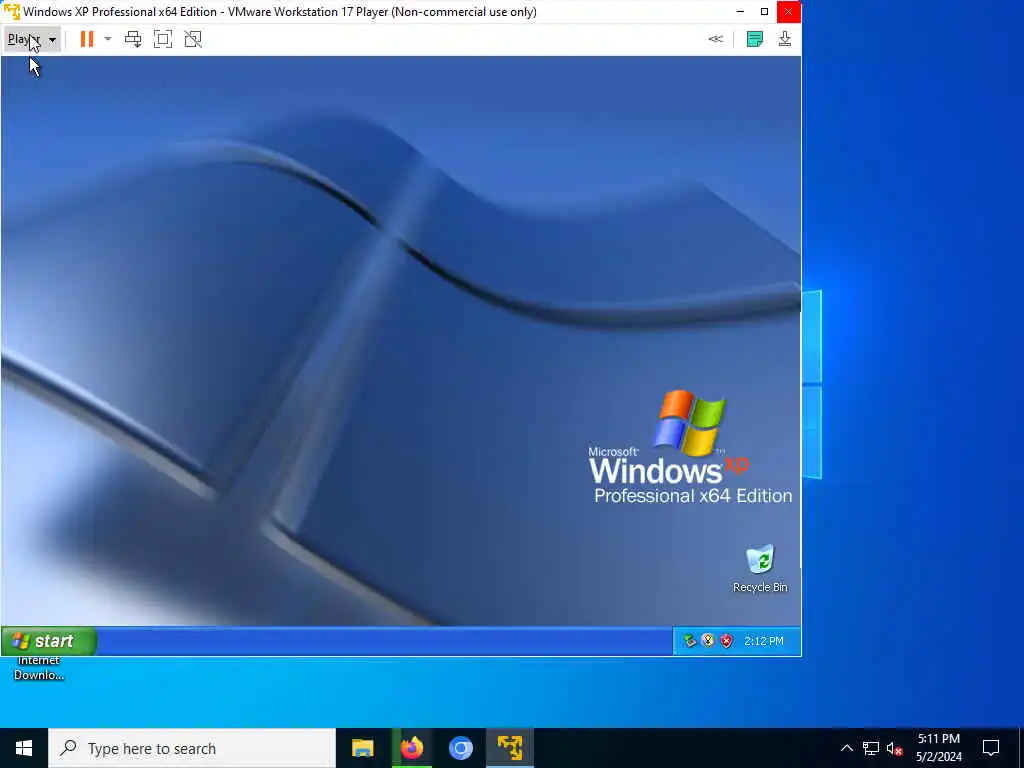Viewport: 1024px width, 768px height.
Task: Click the XP tray red security alert icon
Action: pyautogui.click(x=726, y=641)
